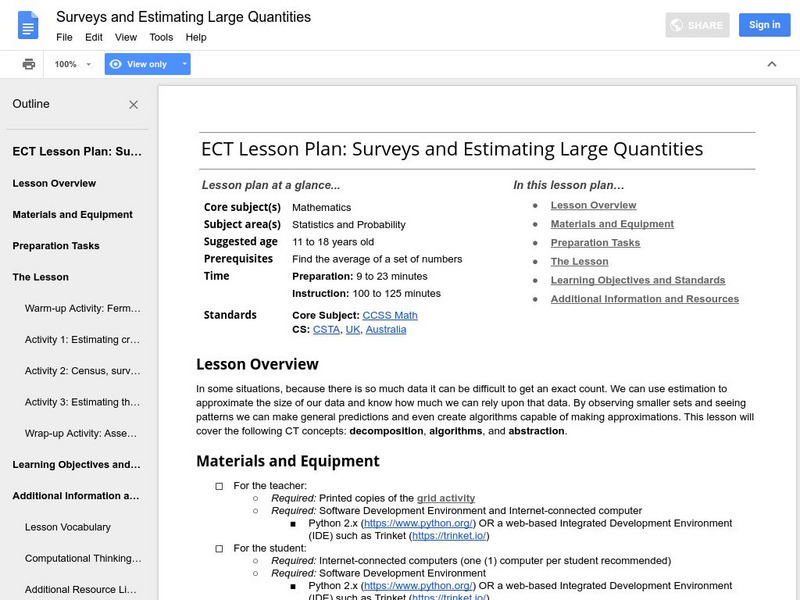This screenshot has width=800, height=600.
Task: Click the Australia standards link
Action: point(386,329)
